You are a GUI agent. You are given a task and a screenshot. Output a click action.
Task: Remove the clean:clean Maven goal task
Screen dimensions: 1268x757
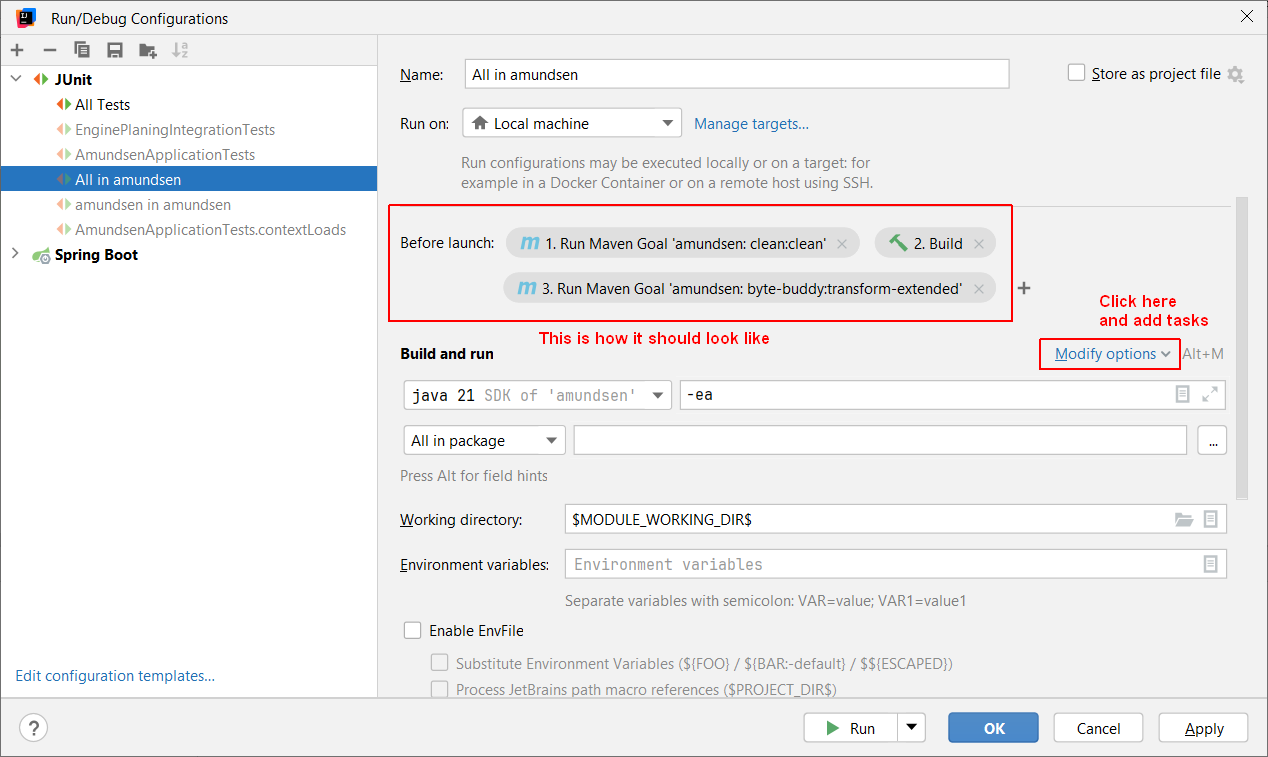point(842,244)
